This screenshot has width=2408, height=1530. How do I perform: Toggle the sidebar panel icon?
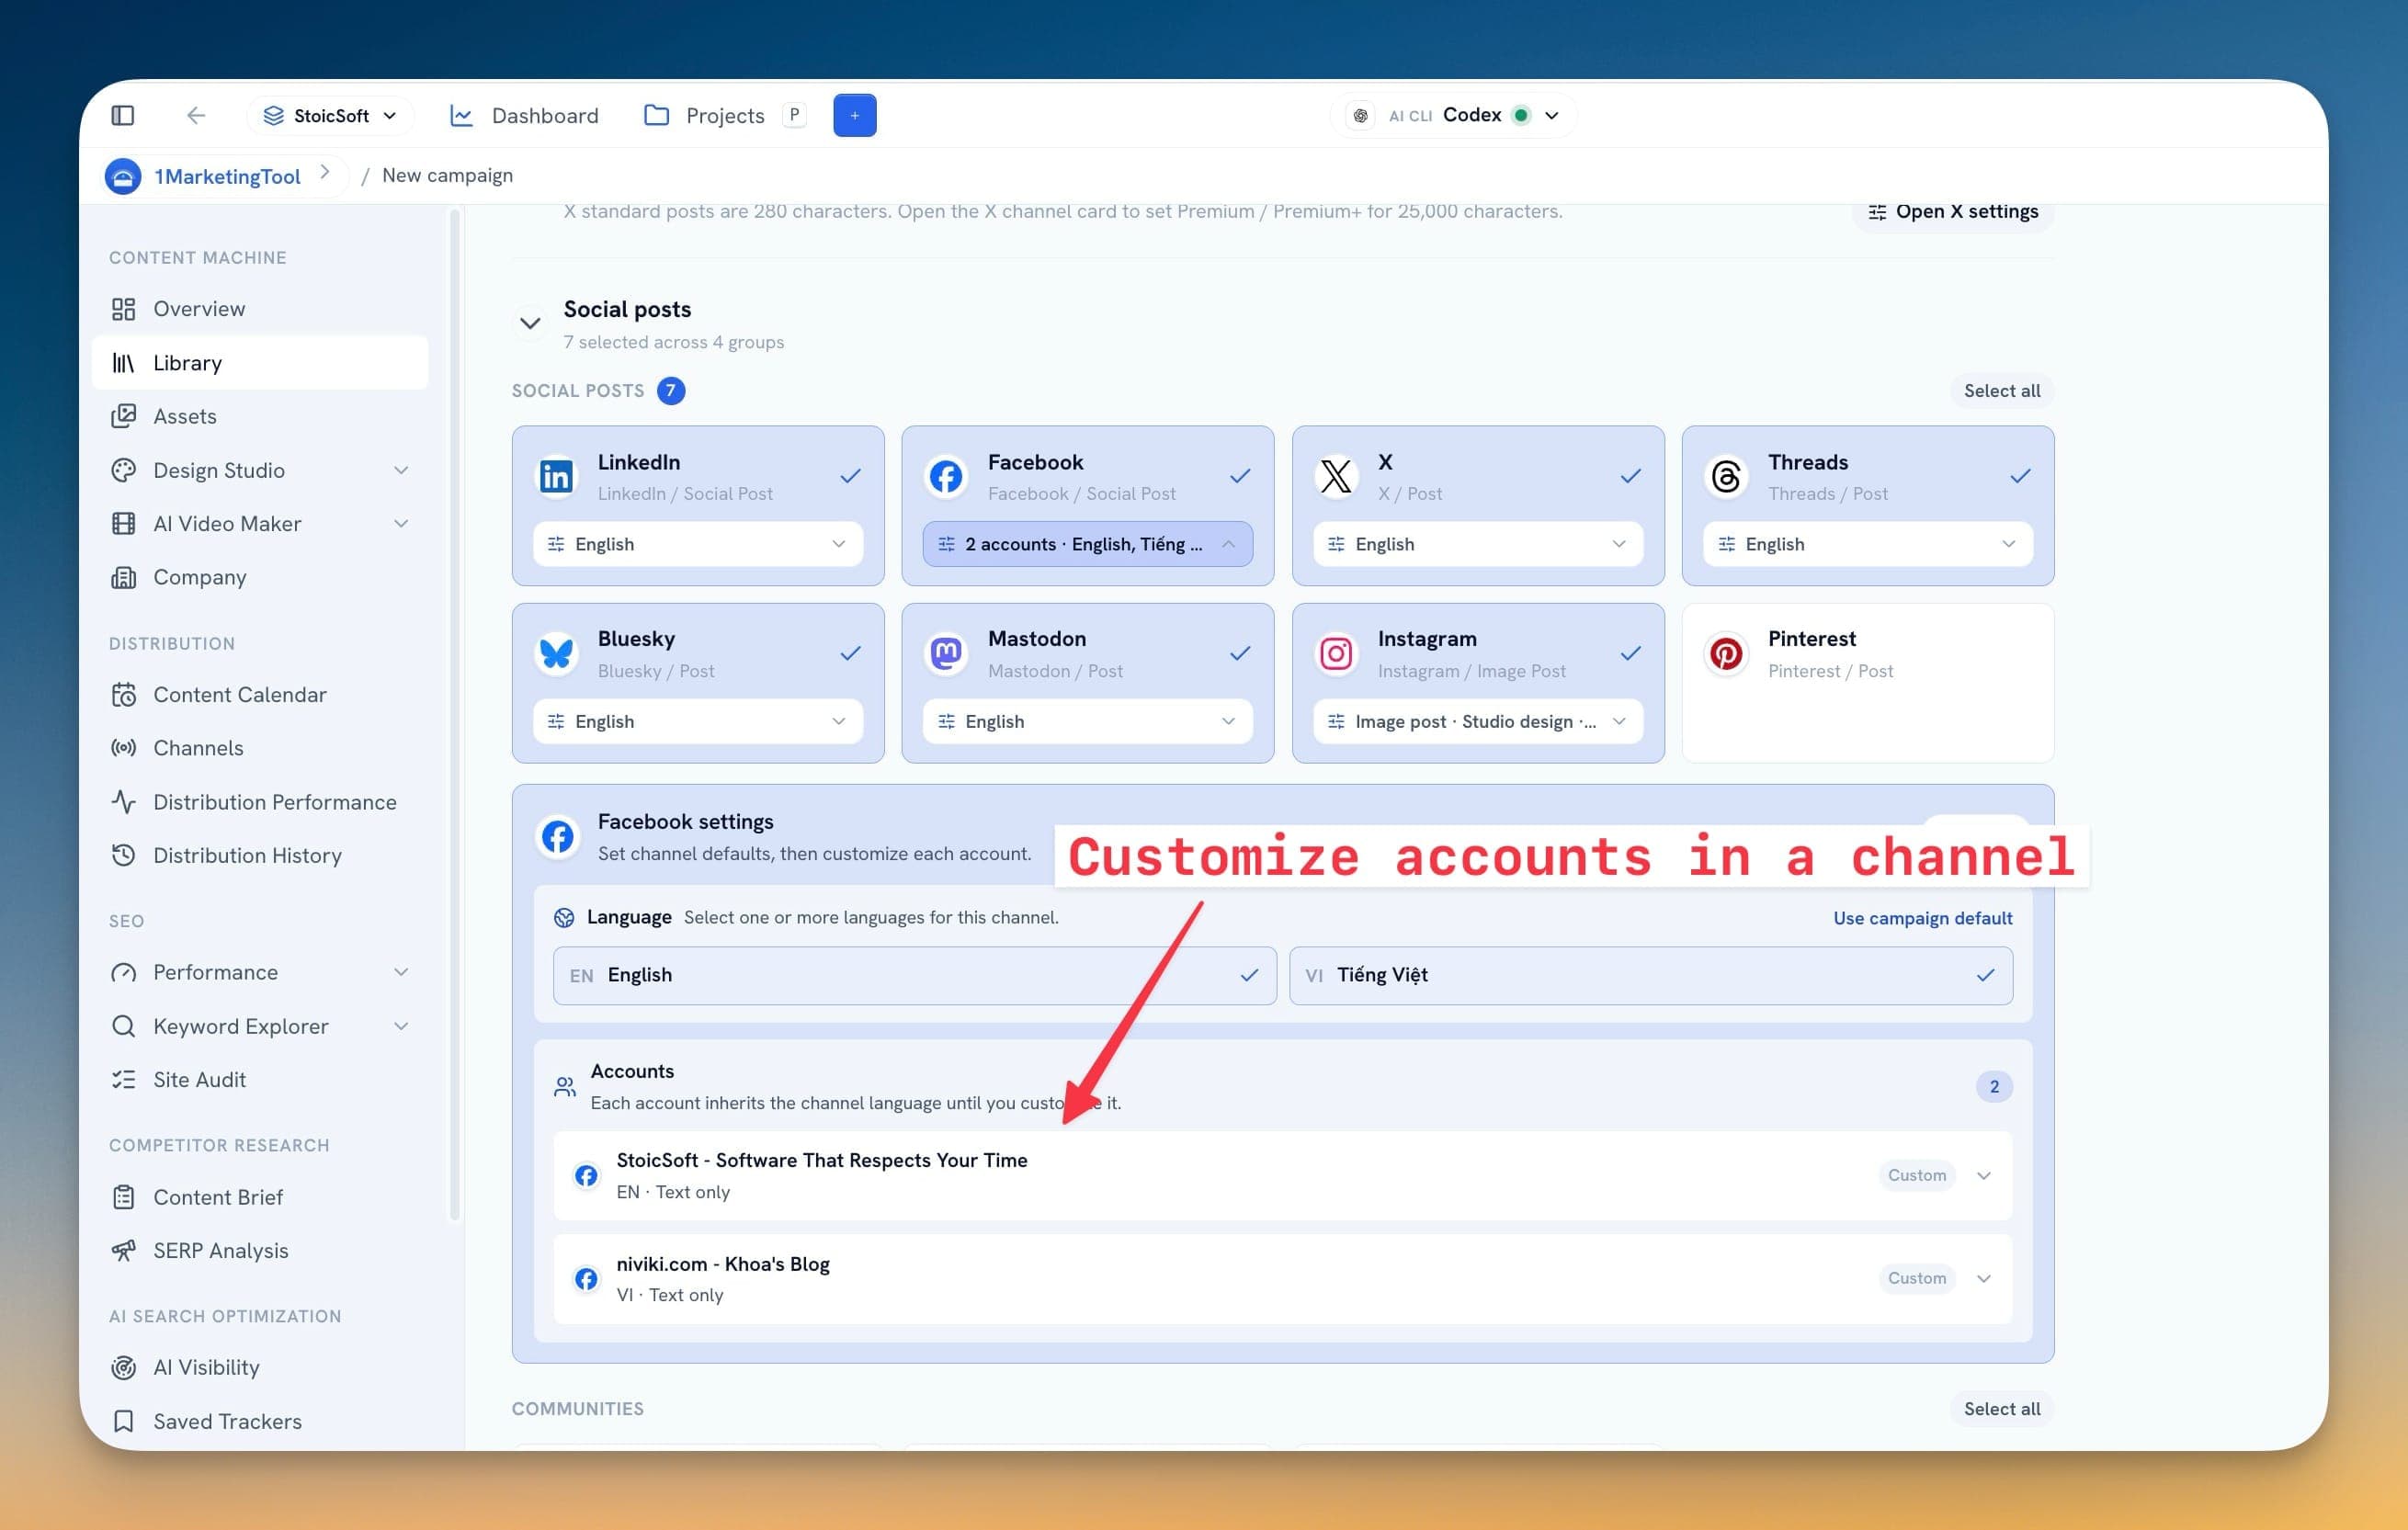click(x=123, y=115)
